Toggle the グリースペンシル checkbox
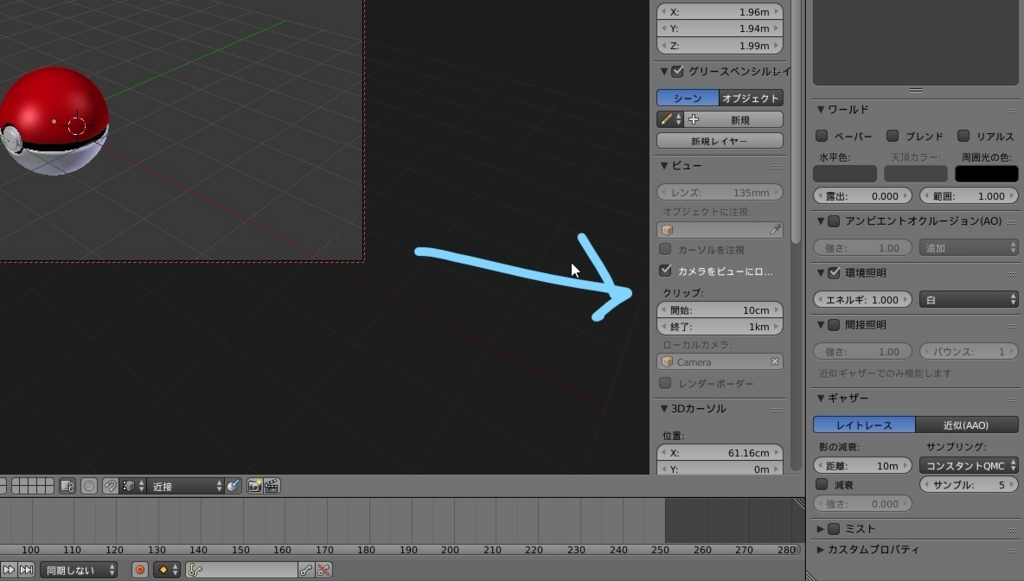The image size is (1024, 581). click(x=677, y=71)
